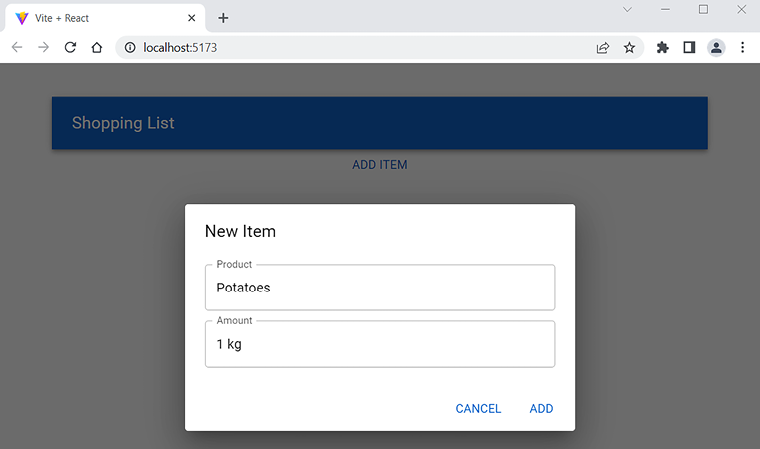The width and height of the screenshot is (760, 449).
Task: Confirm with the ADD button
Action: click(541, 408)
